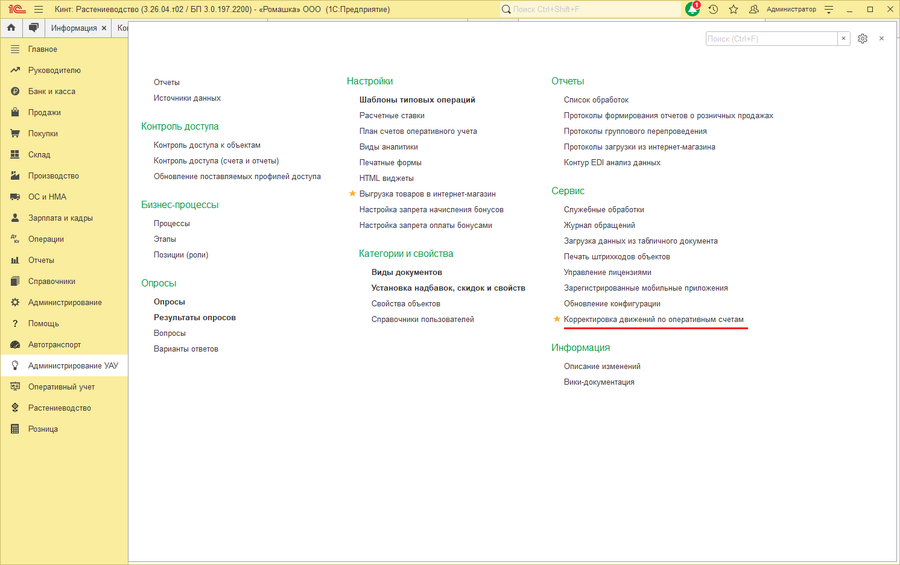This screenshot has width=900, height=565.
Task: Focus the global search Ctrl+Shift+F field
Action: (590, 9)
